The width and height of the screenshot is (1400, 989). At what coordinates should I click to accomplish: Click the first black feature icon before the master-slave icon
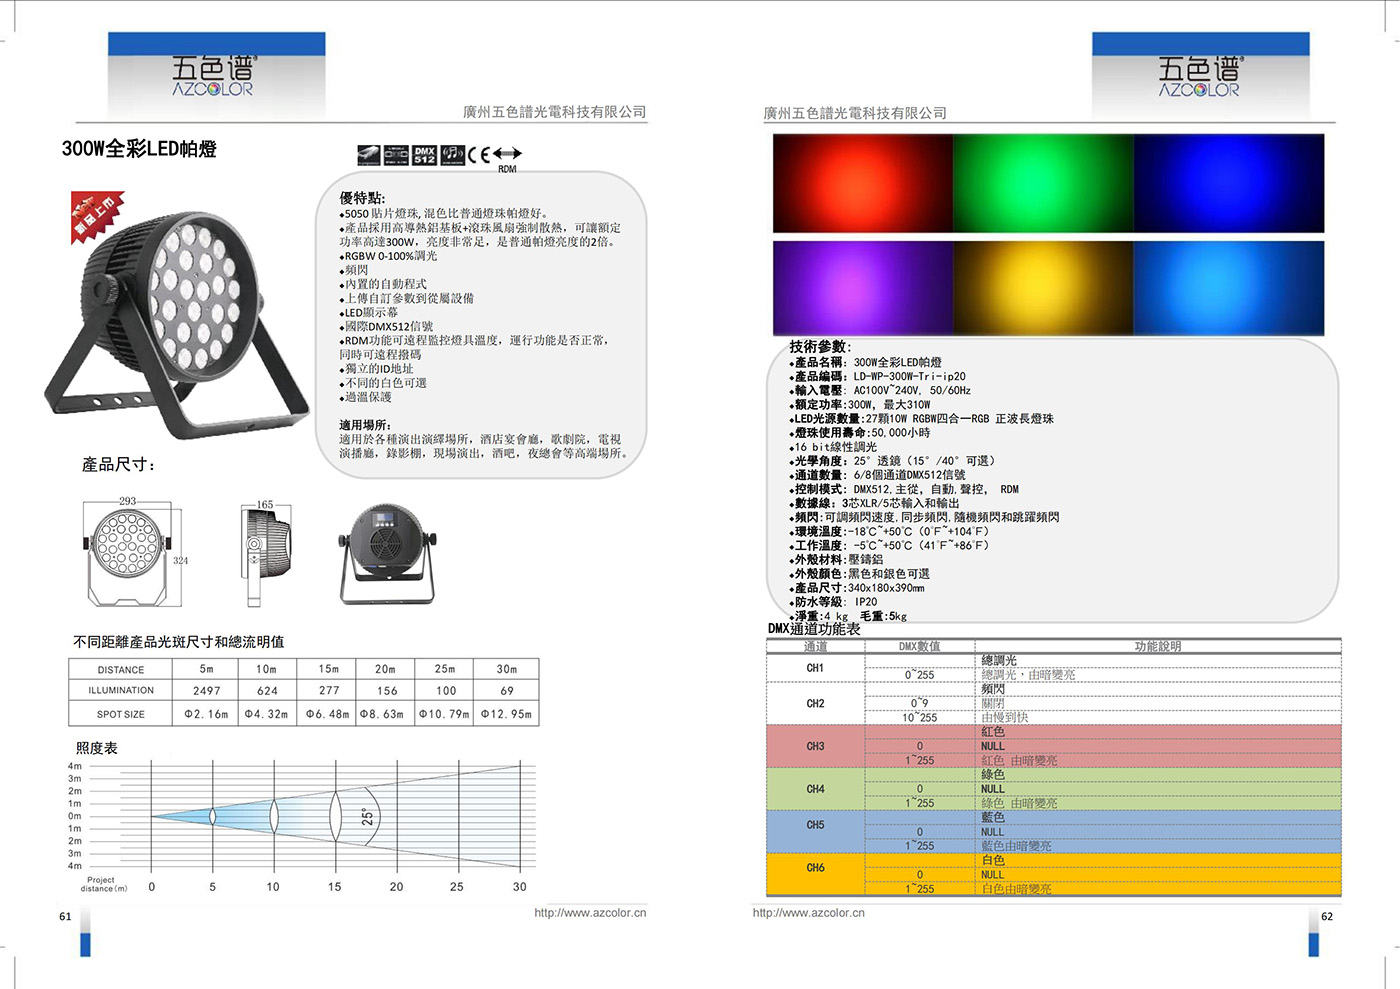(x=369, y=155)
